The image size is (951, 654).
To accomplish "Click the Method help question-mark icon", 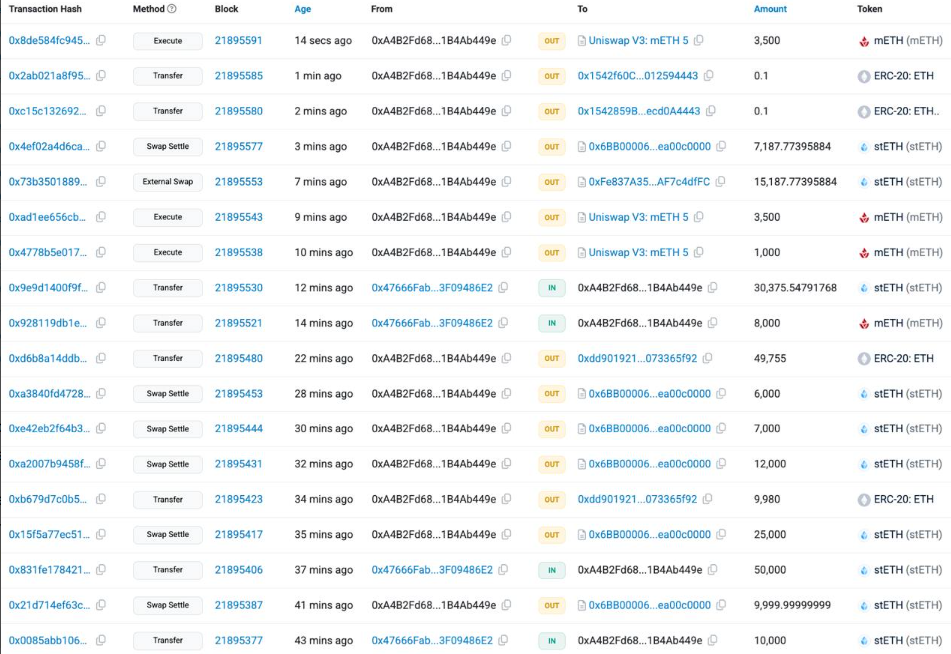I will [172, 8].
